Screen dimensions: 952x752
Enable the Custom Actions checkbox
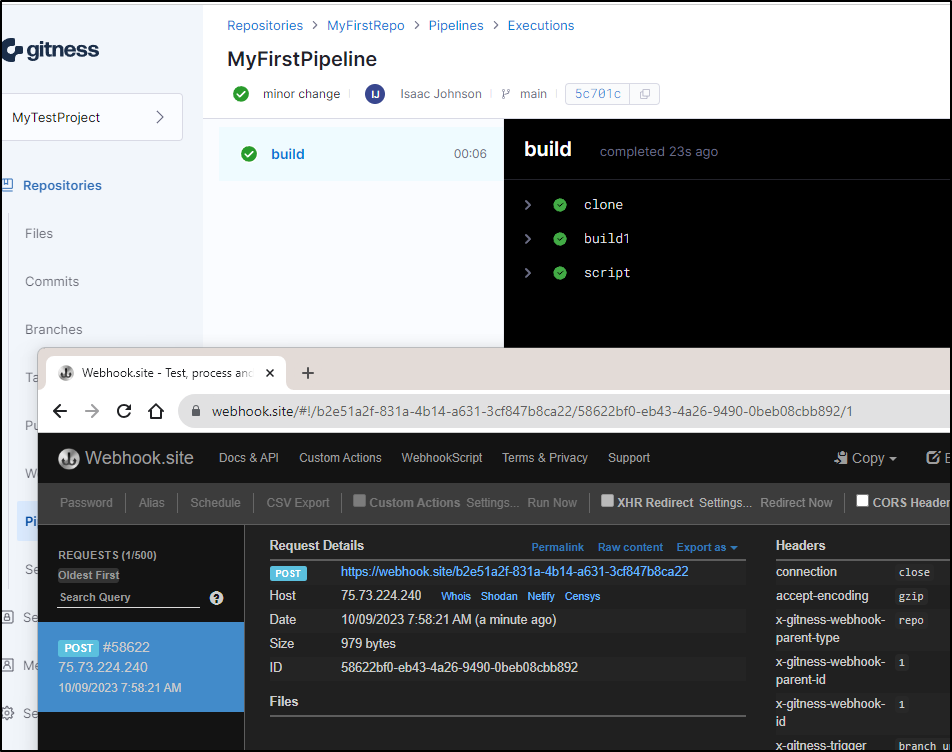click(359, 501)
